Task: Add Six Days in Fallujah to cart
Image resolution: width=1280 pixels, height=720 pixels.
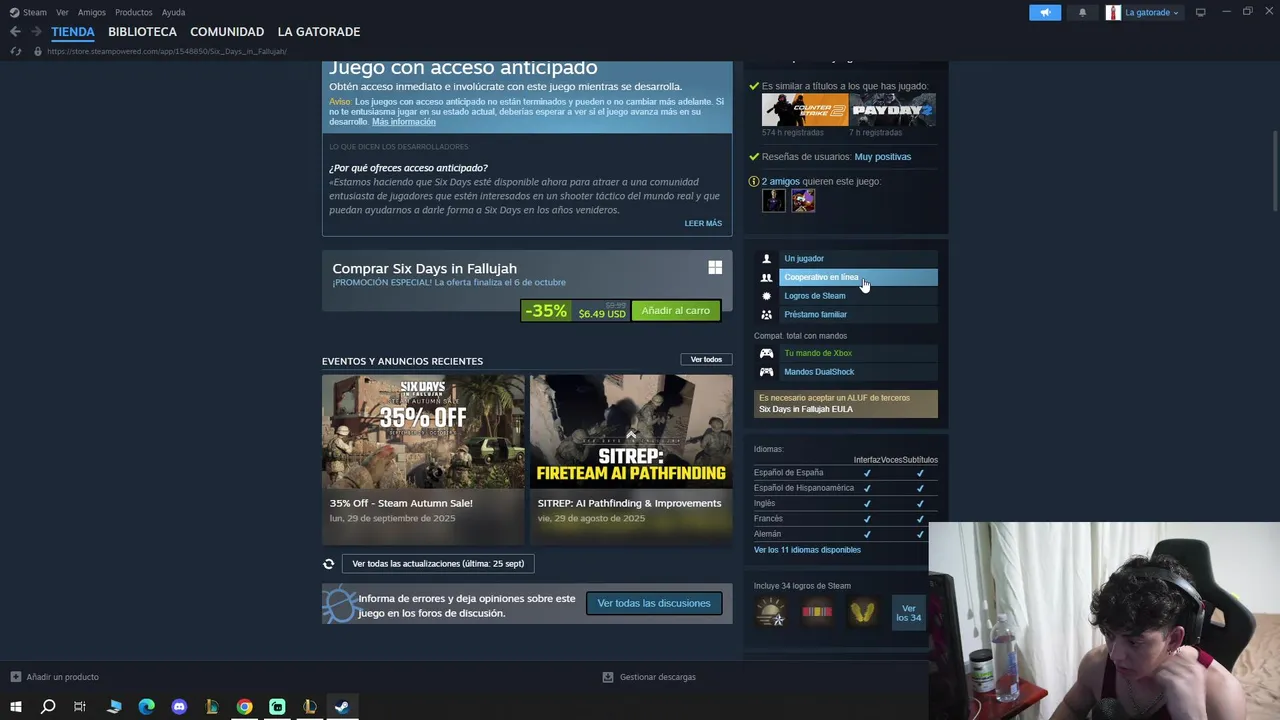Action: (x=676, y=311)
